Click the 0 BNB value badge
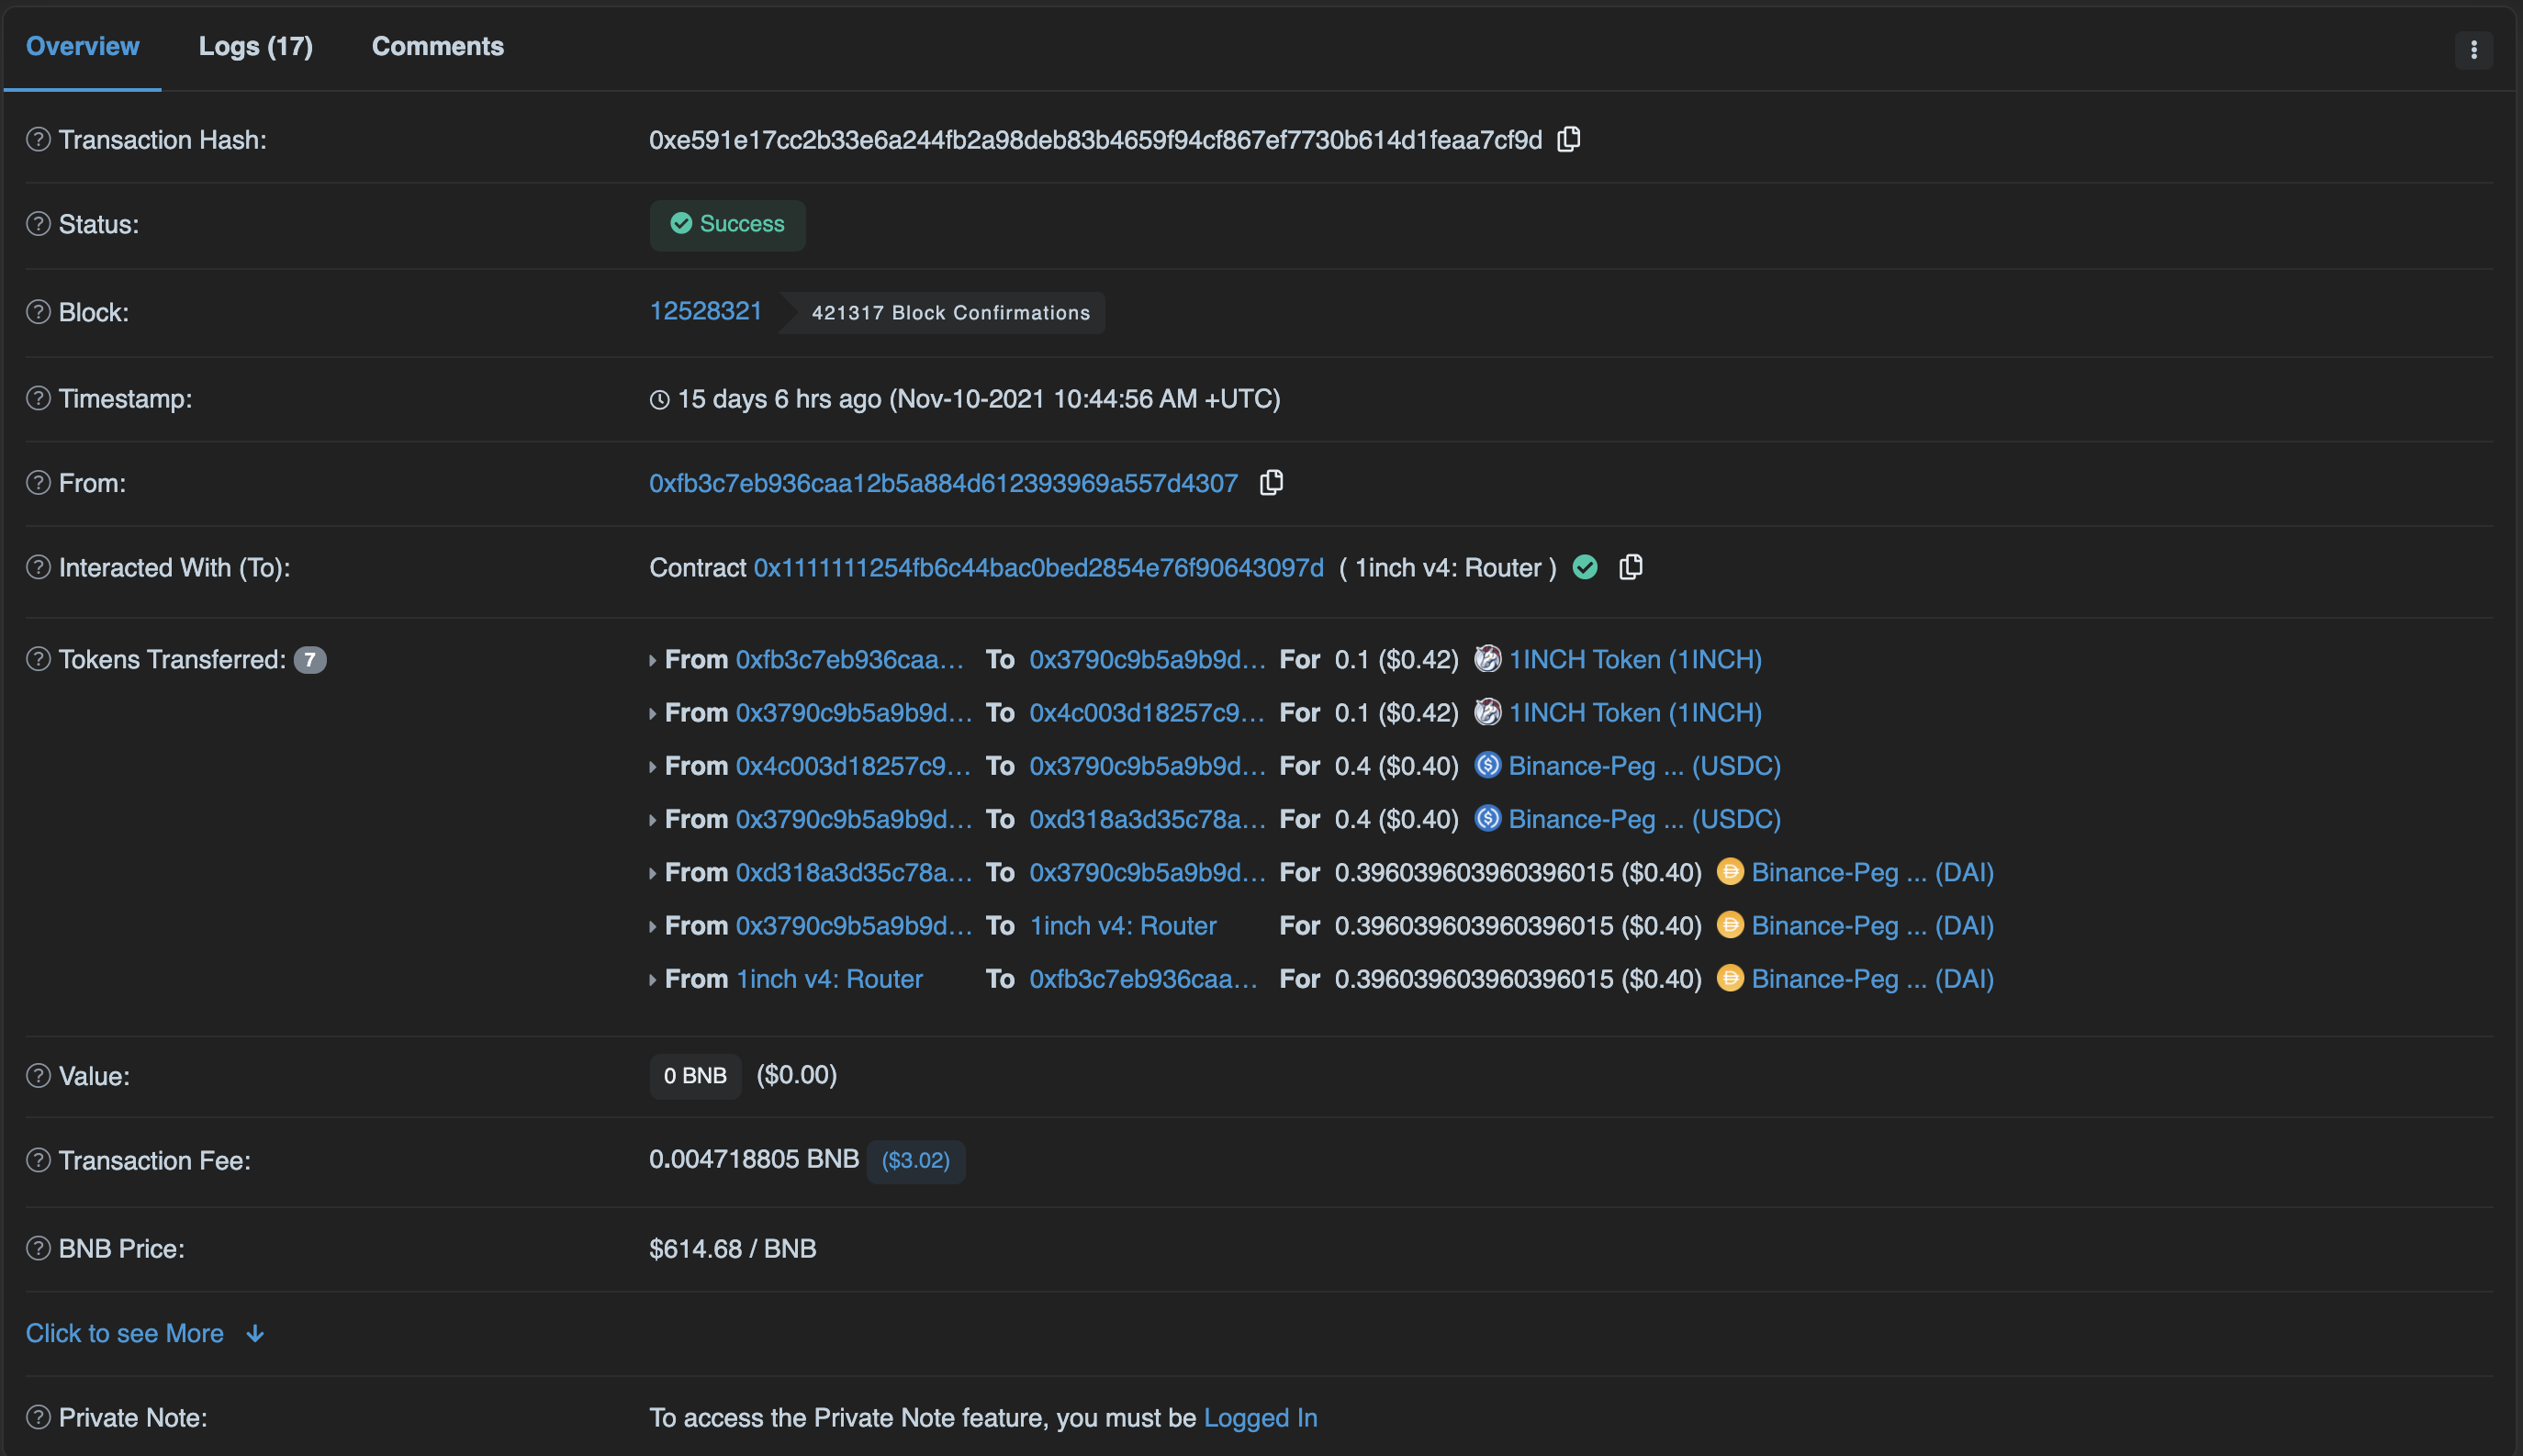The image size is (2523, 1456). [695, 1075]
